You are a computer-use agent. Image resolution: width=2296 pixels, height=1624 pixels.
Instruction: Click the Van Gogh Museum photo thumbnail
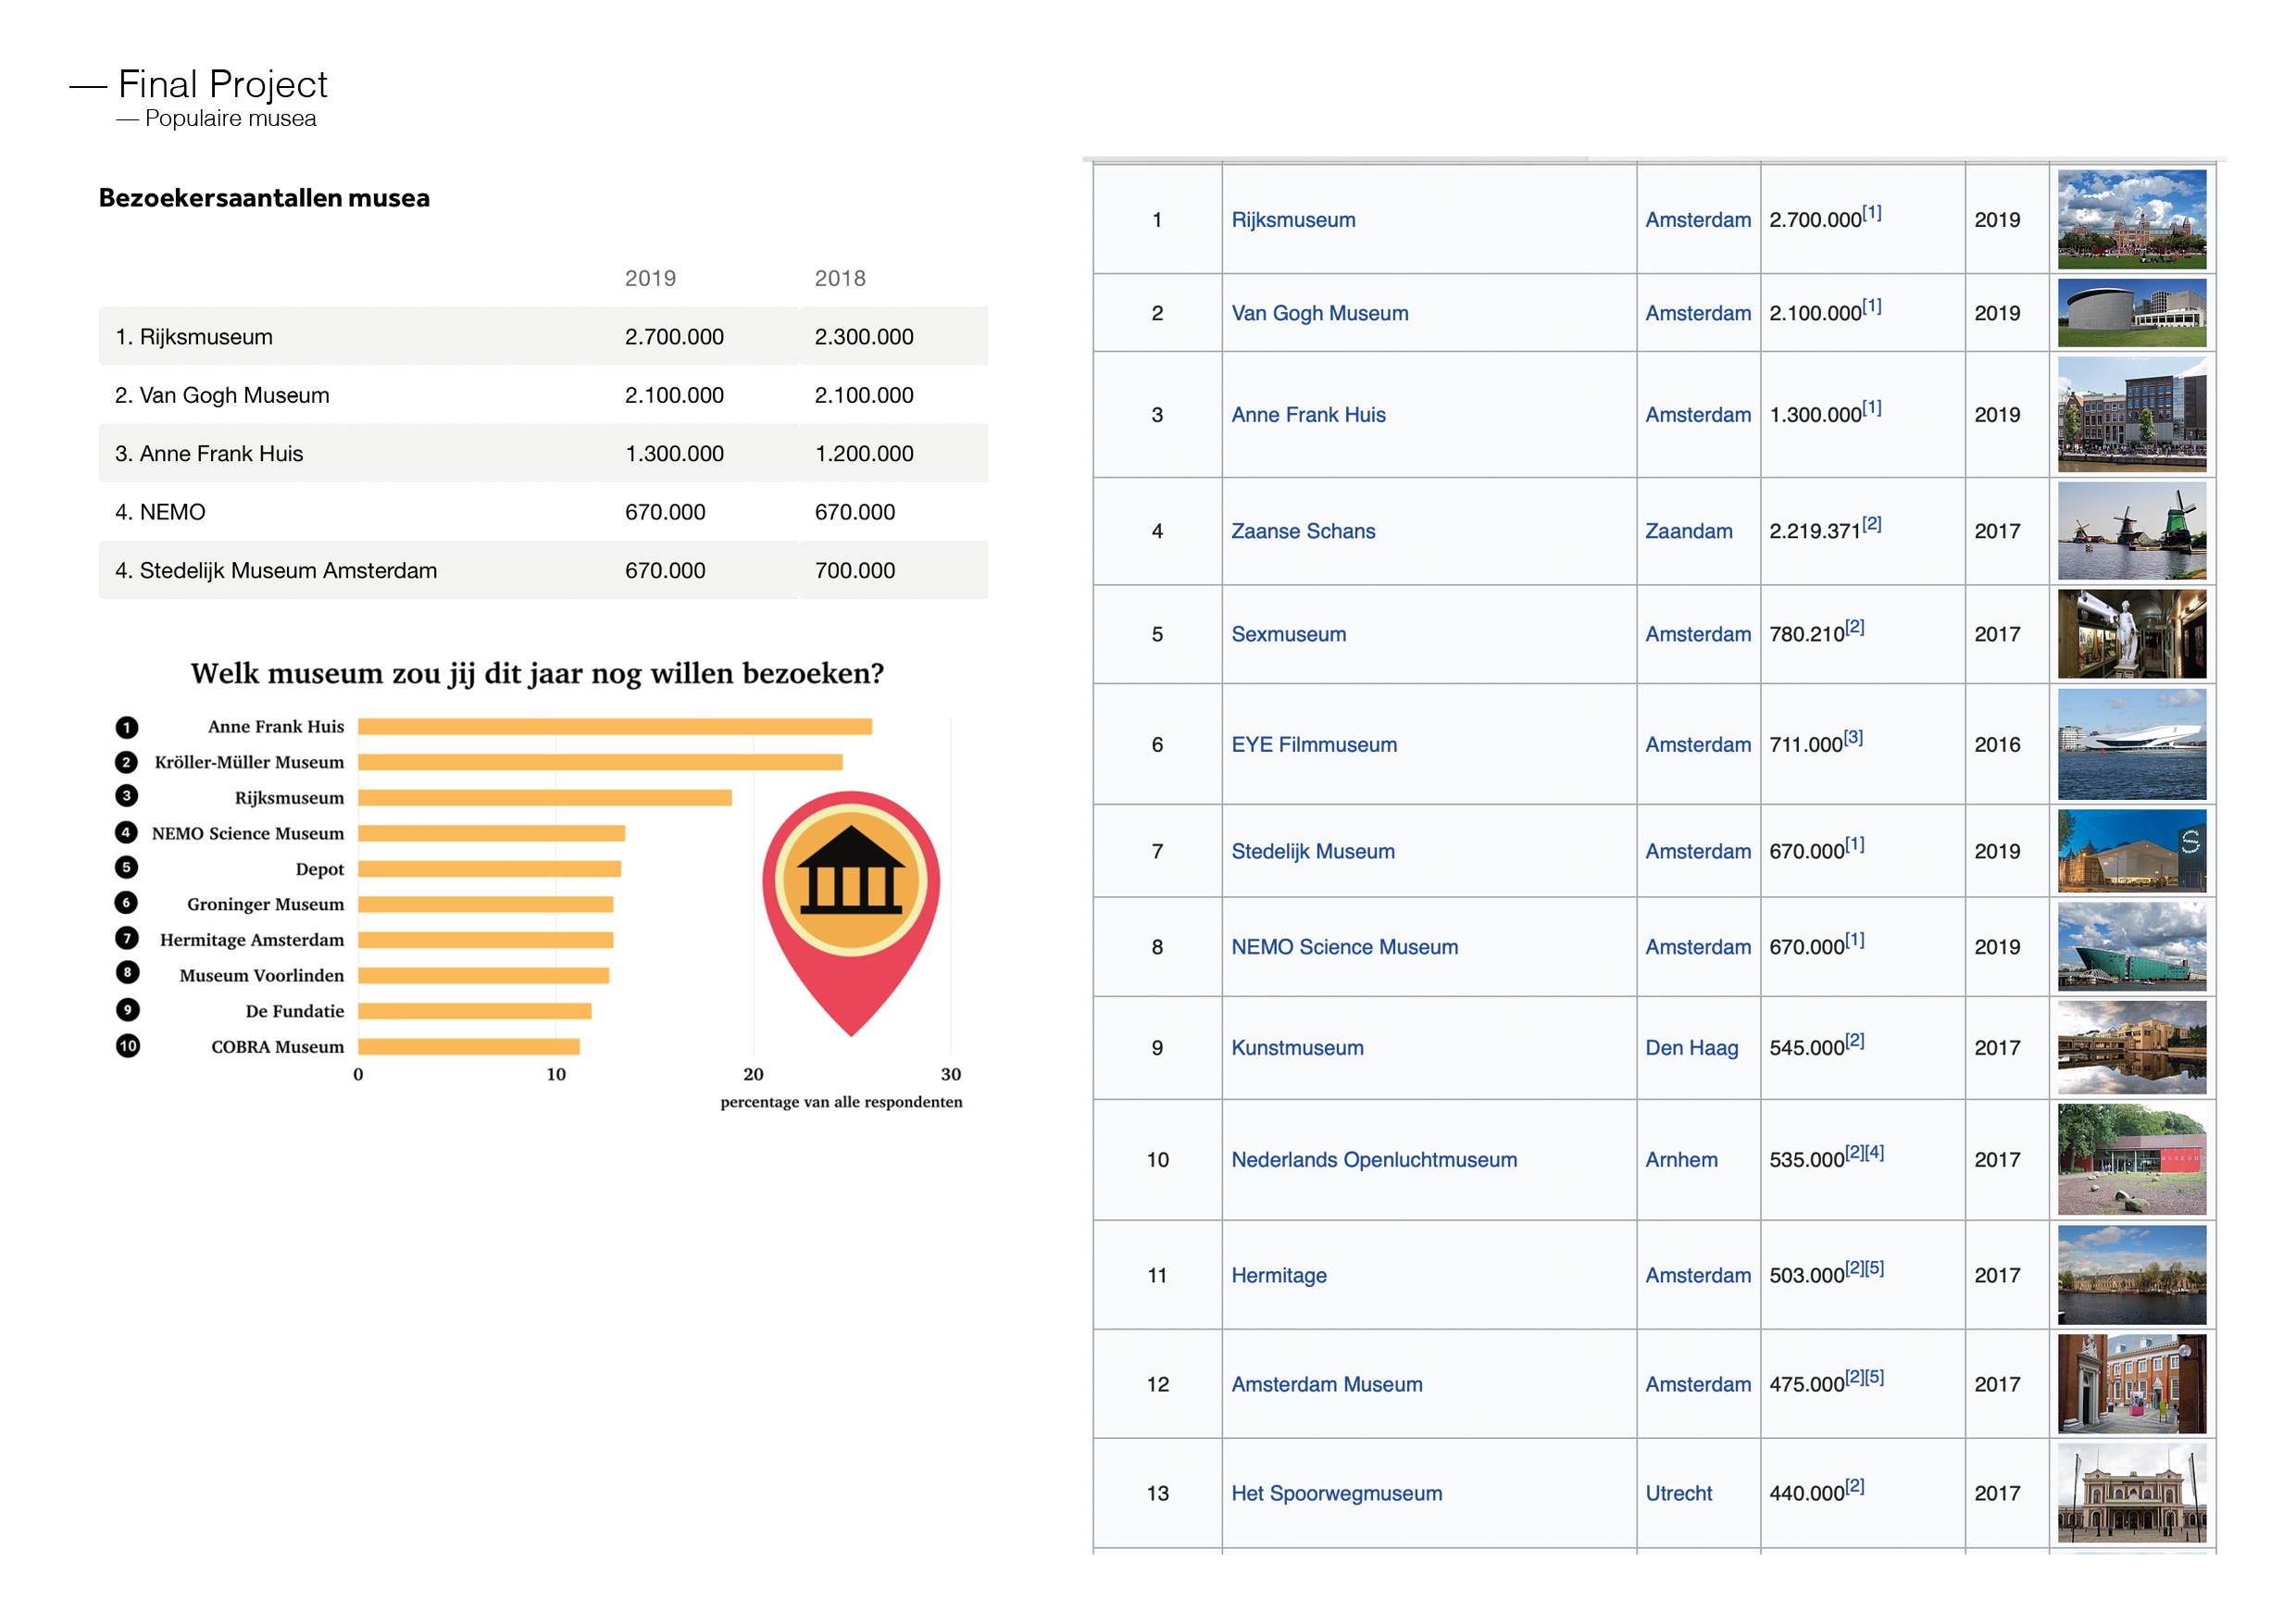2131,313
